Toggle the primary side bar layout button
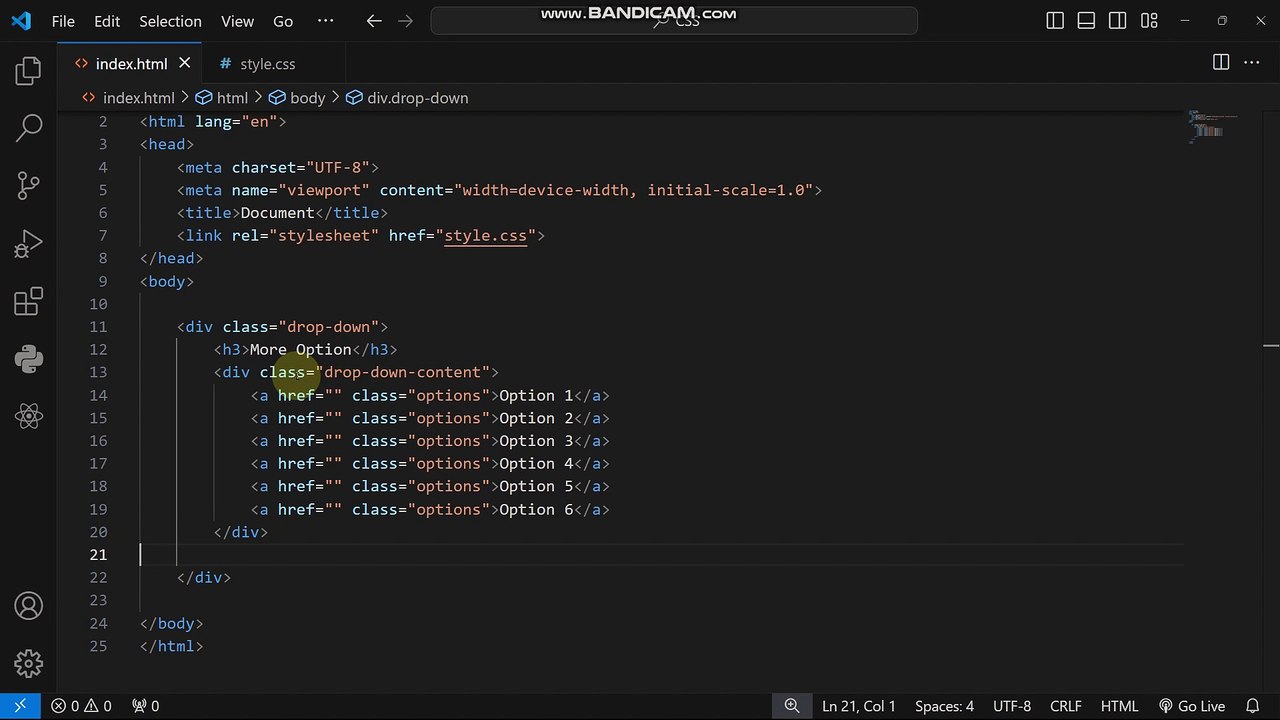The height and width of the screenshot is (720, 1280). (1055, 21)
